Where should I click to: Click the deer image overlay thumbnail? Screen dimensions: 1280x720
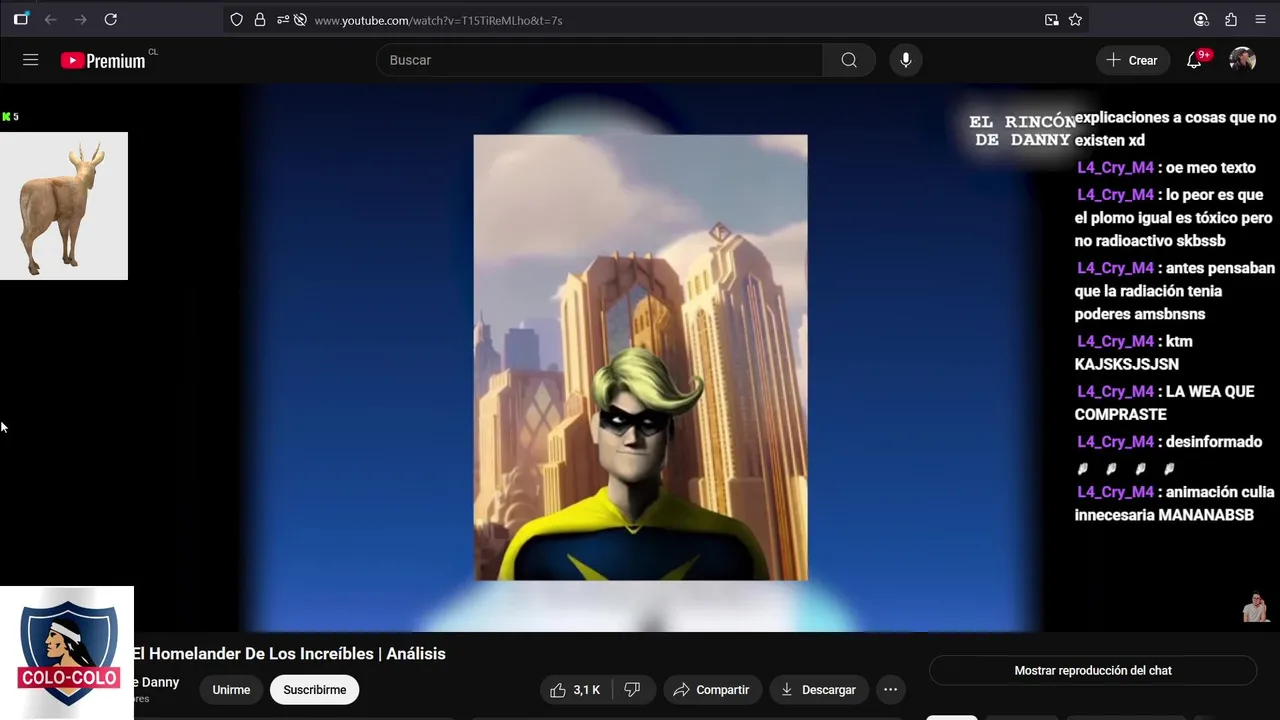click(64, 206)
